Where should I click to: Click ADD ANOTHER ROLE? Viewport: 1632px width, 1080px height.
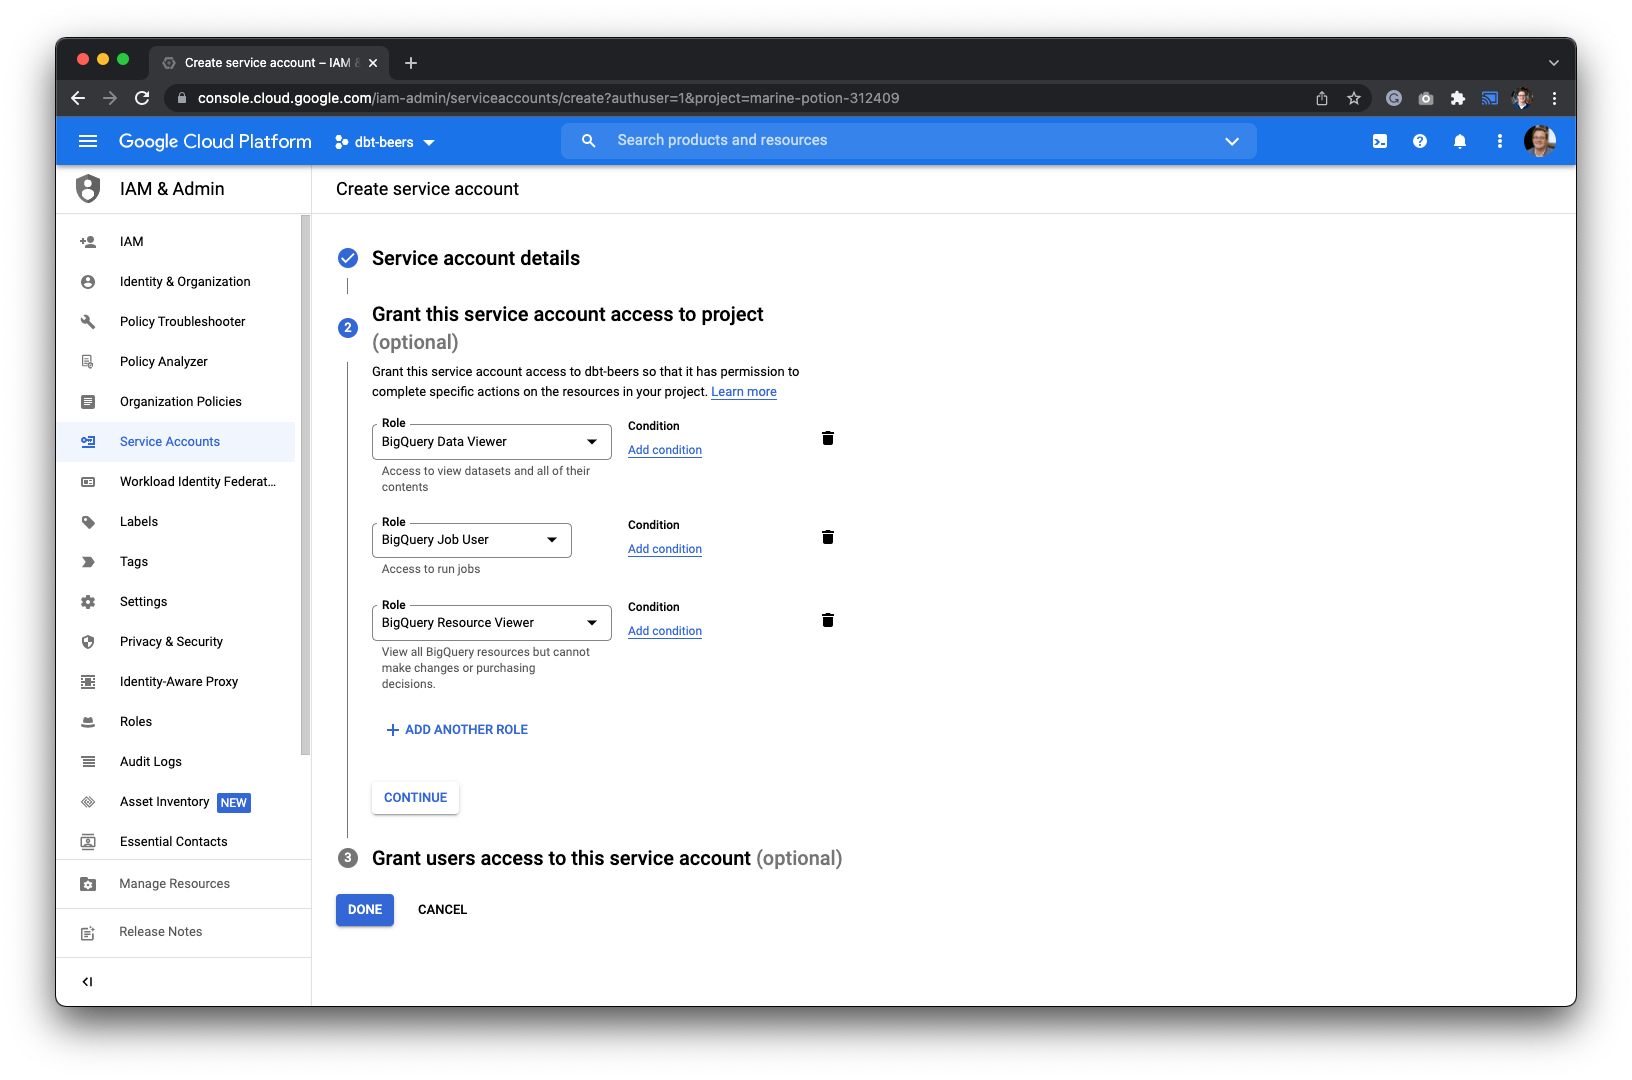pos(457,730)
